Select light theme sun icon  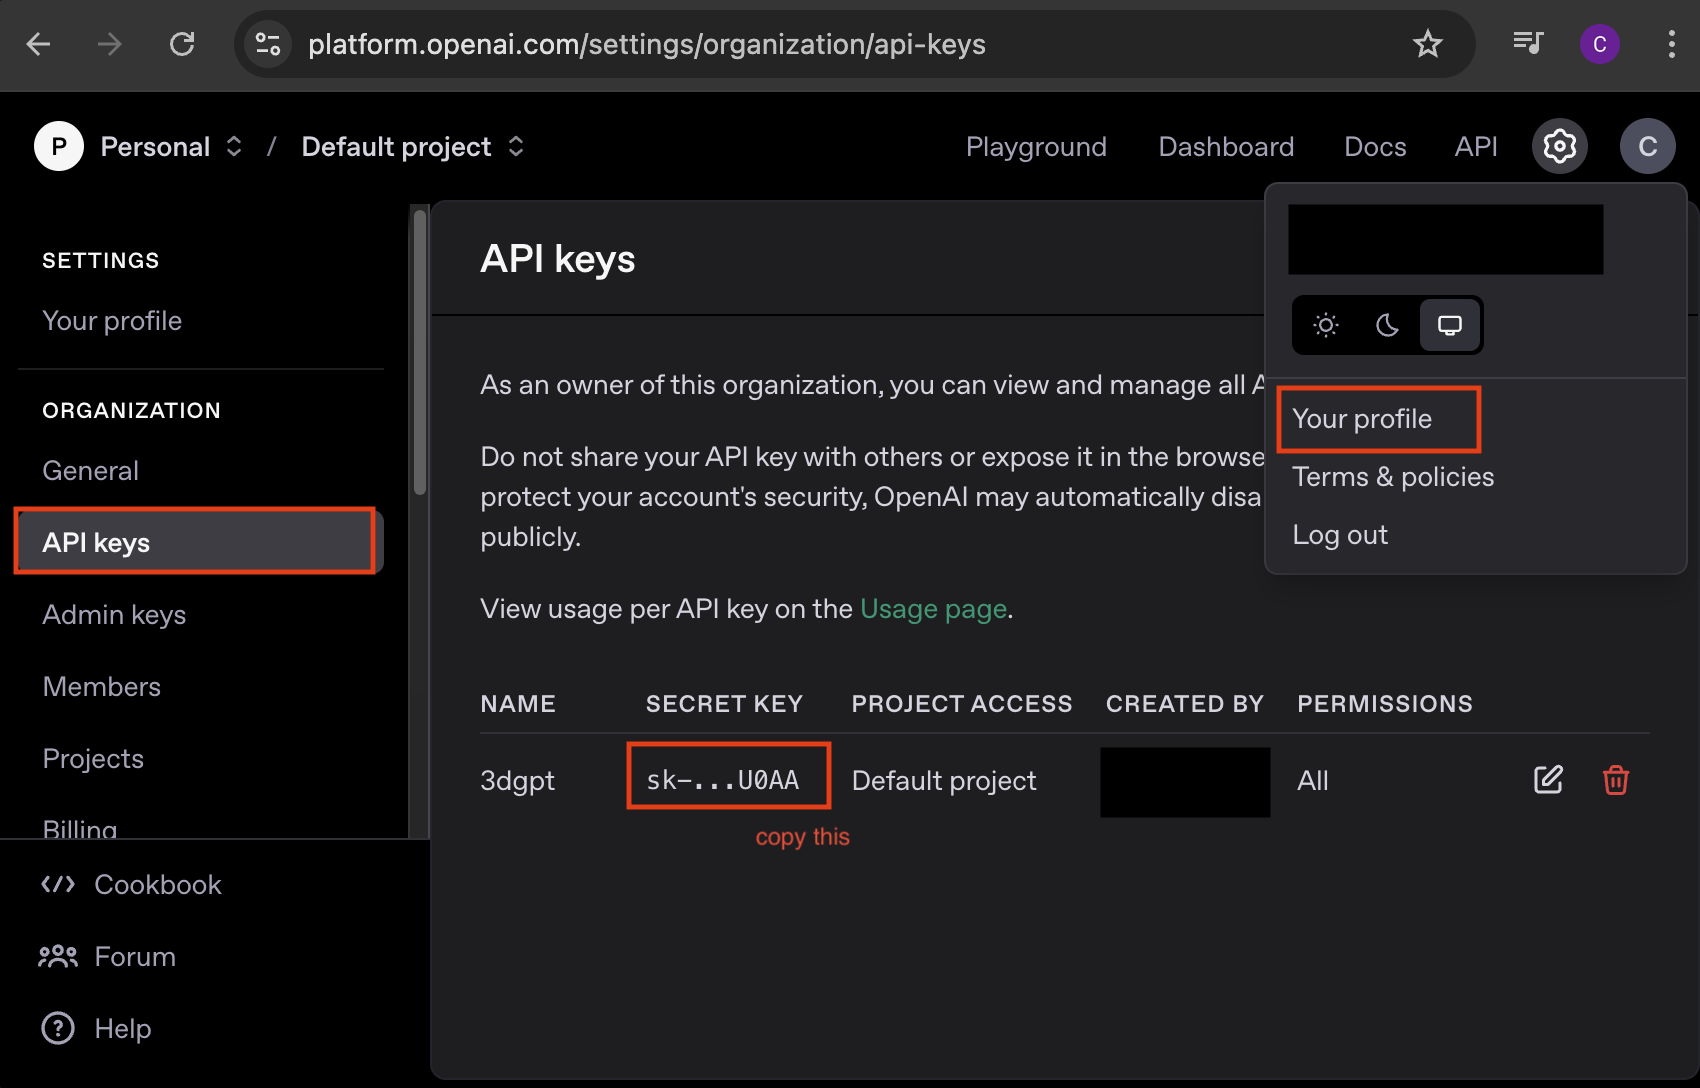pos(1326,325)
